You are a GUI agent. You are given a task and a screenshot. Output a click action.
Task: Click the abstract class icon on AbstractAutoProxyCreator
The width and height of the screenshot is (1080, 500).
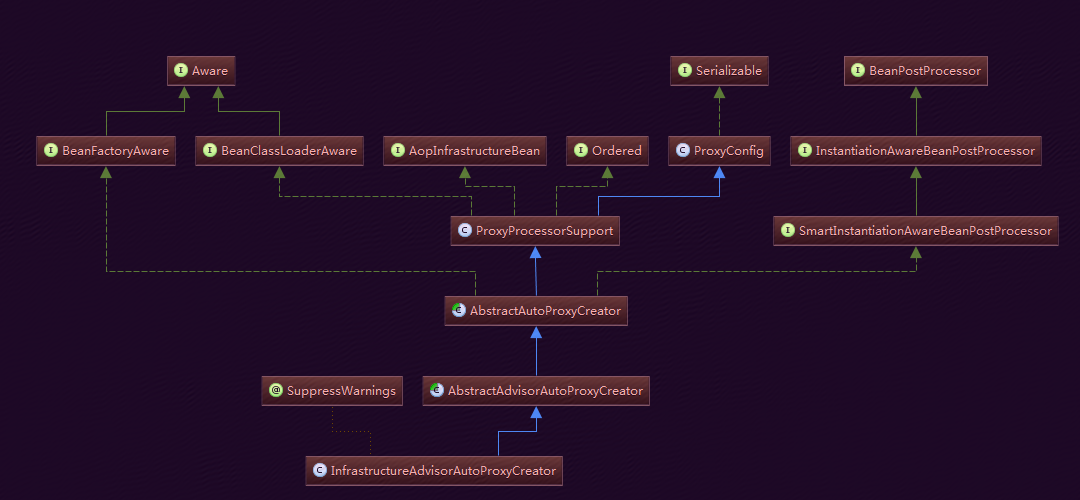459,311
